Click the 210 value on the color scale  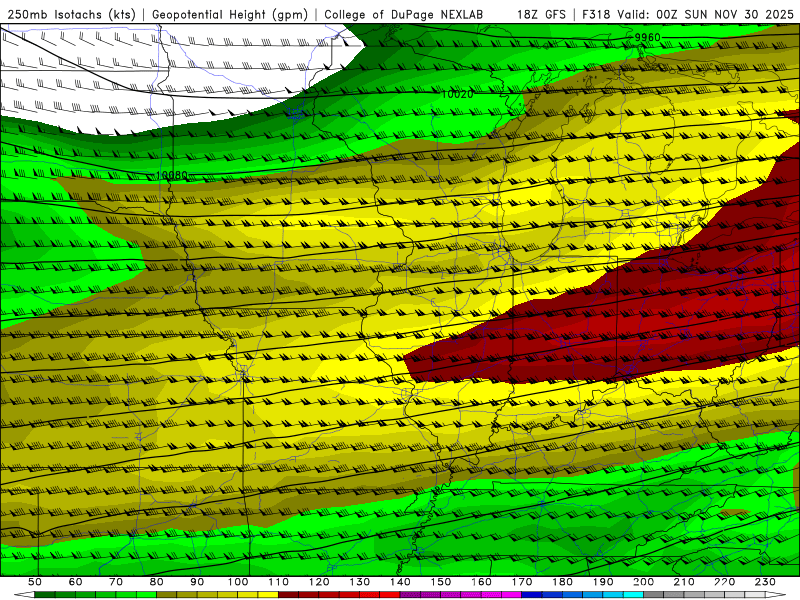684,582
